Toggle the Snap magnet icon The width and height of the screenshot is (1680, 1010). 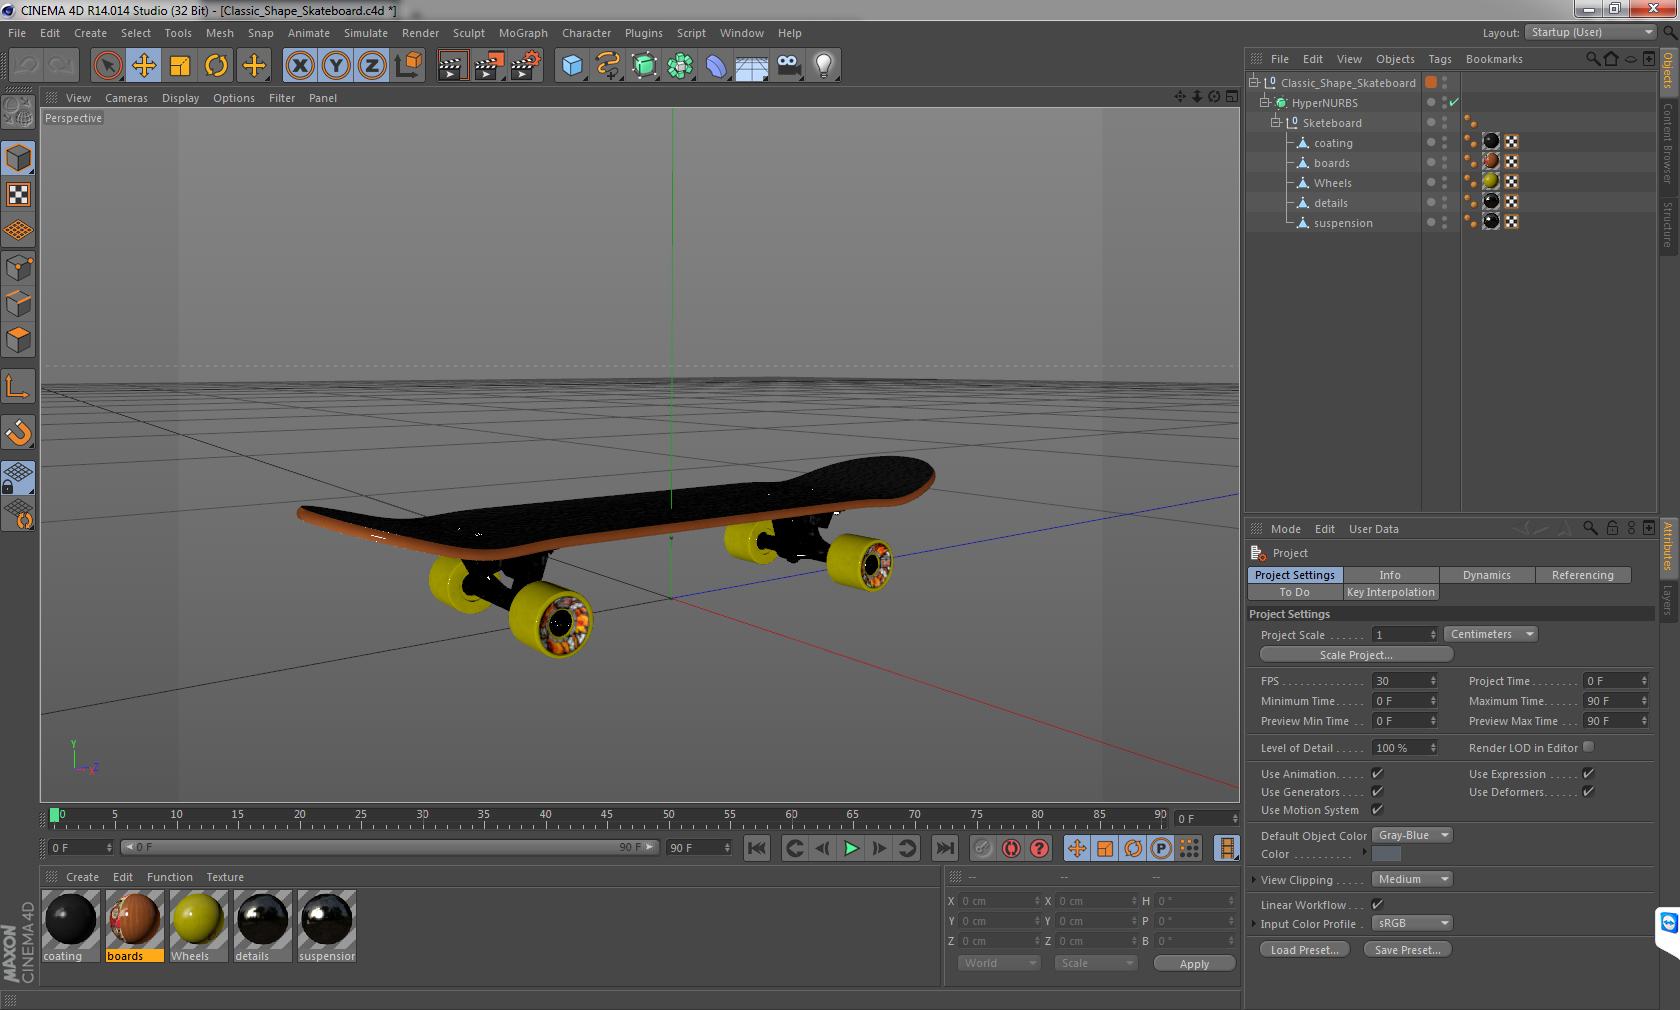pyautogui.click(x=18, y=432)
